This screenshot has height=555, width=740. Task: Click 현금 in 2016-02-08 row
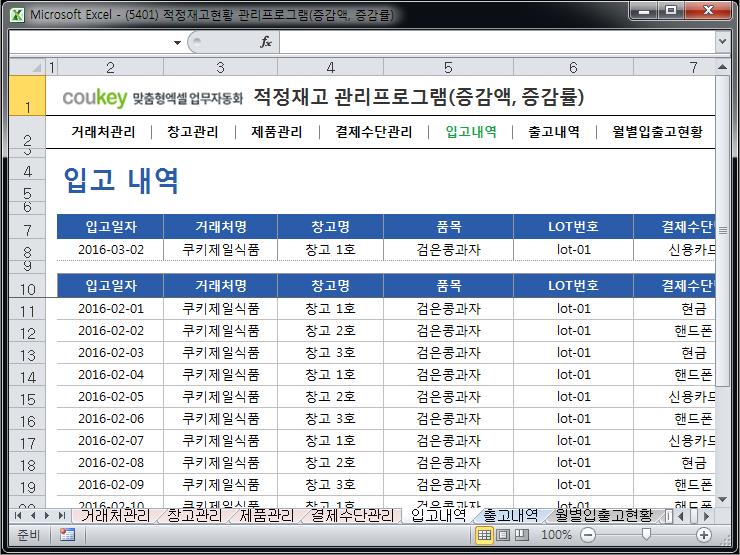tap(693, 463)
